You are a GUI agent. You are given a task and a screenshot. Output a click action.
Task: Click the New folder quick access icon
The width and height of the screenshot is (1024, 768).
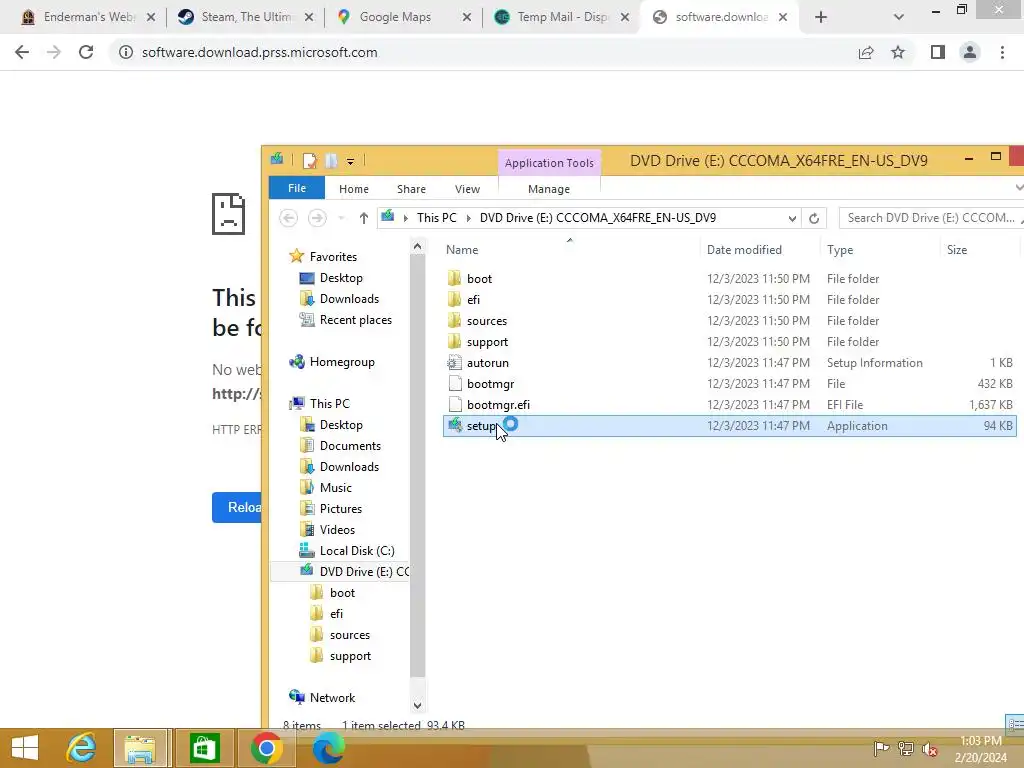332,160
